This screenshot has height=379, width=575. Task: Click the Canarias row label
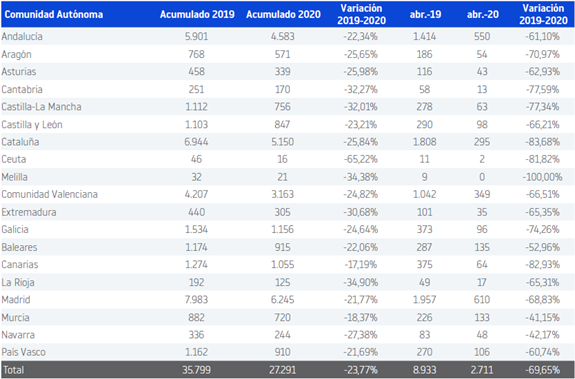click(x=20, y=265)
